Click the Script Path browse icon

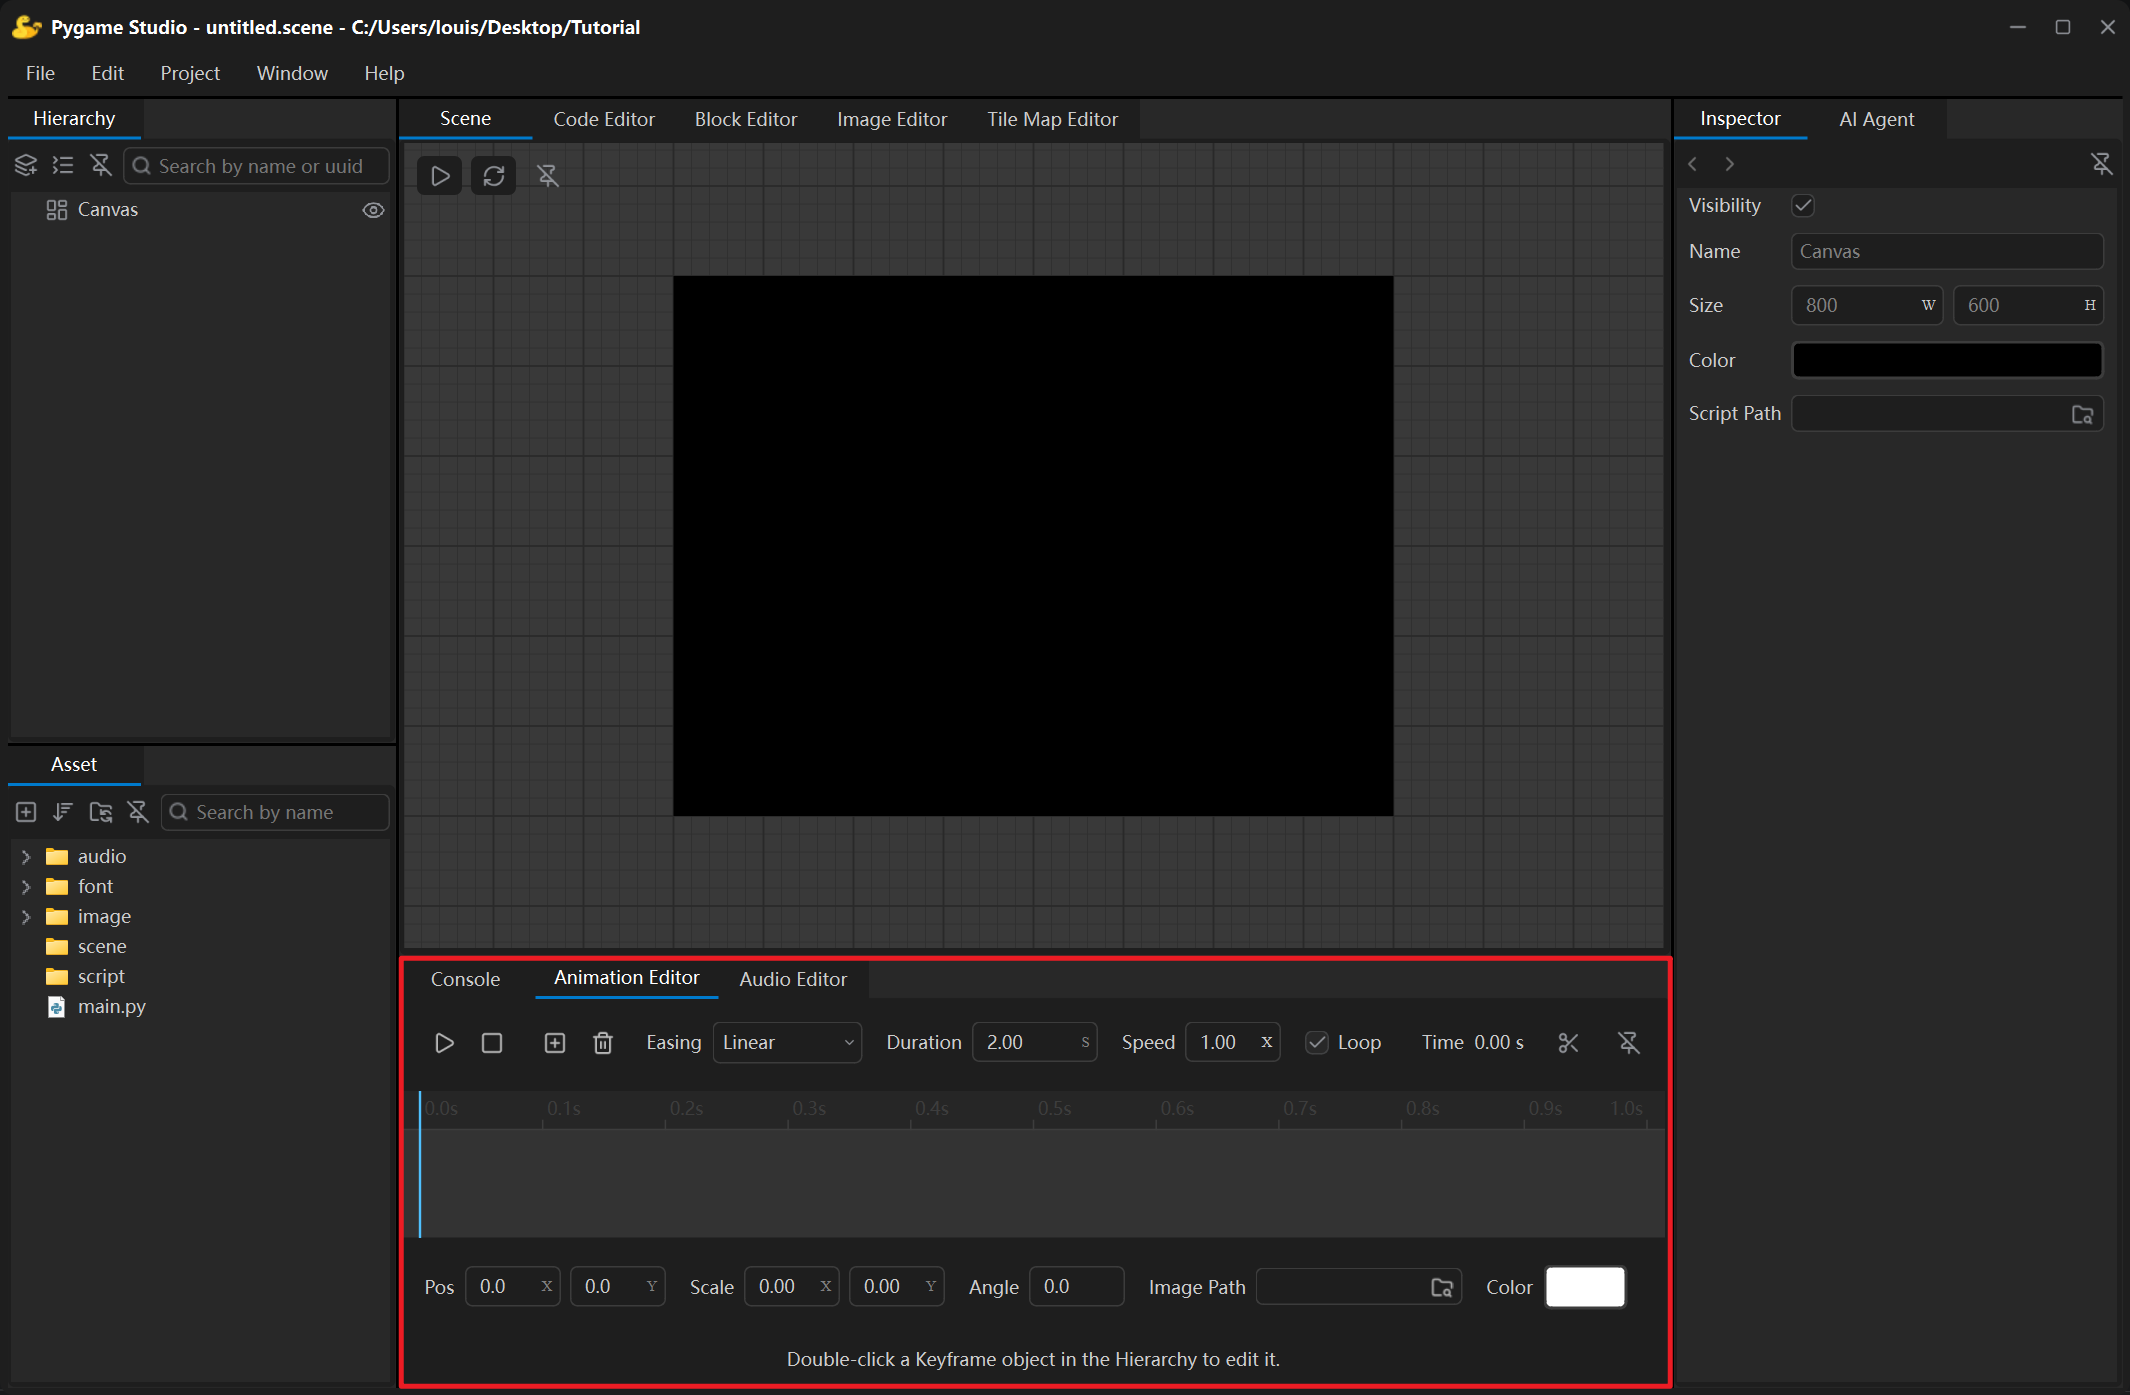click(x=2083, y=414)
